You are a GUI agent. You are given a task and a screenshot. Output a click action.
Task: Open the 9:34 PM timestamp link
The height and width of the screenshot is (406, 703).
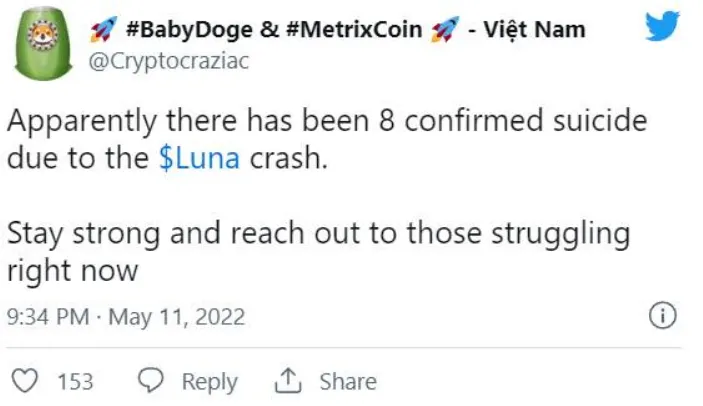pyautogui.click(x=49, y=318)
